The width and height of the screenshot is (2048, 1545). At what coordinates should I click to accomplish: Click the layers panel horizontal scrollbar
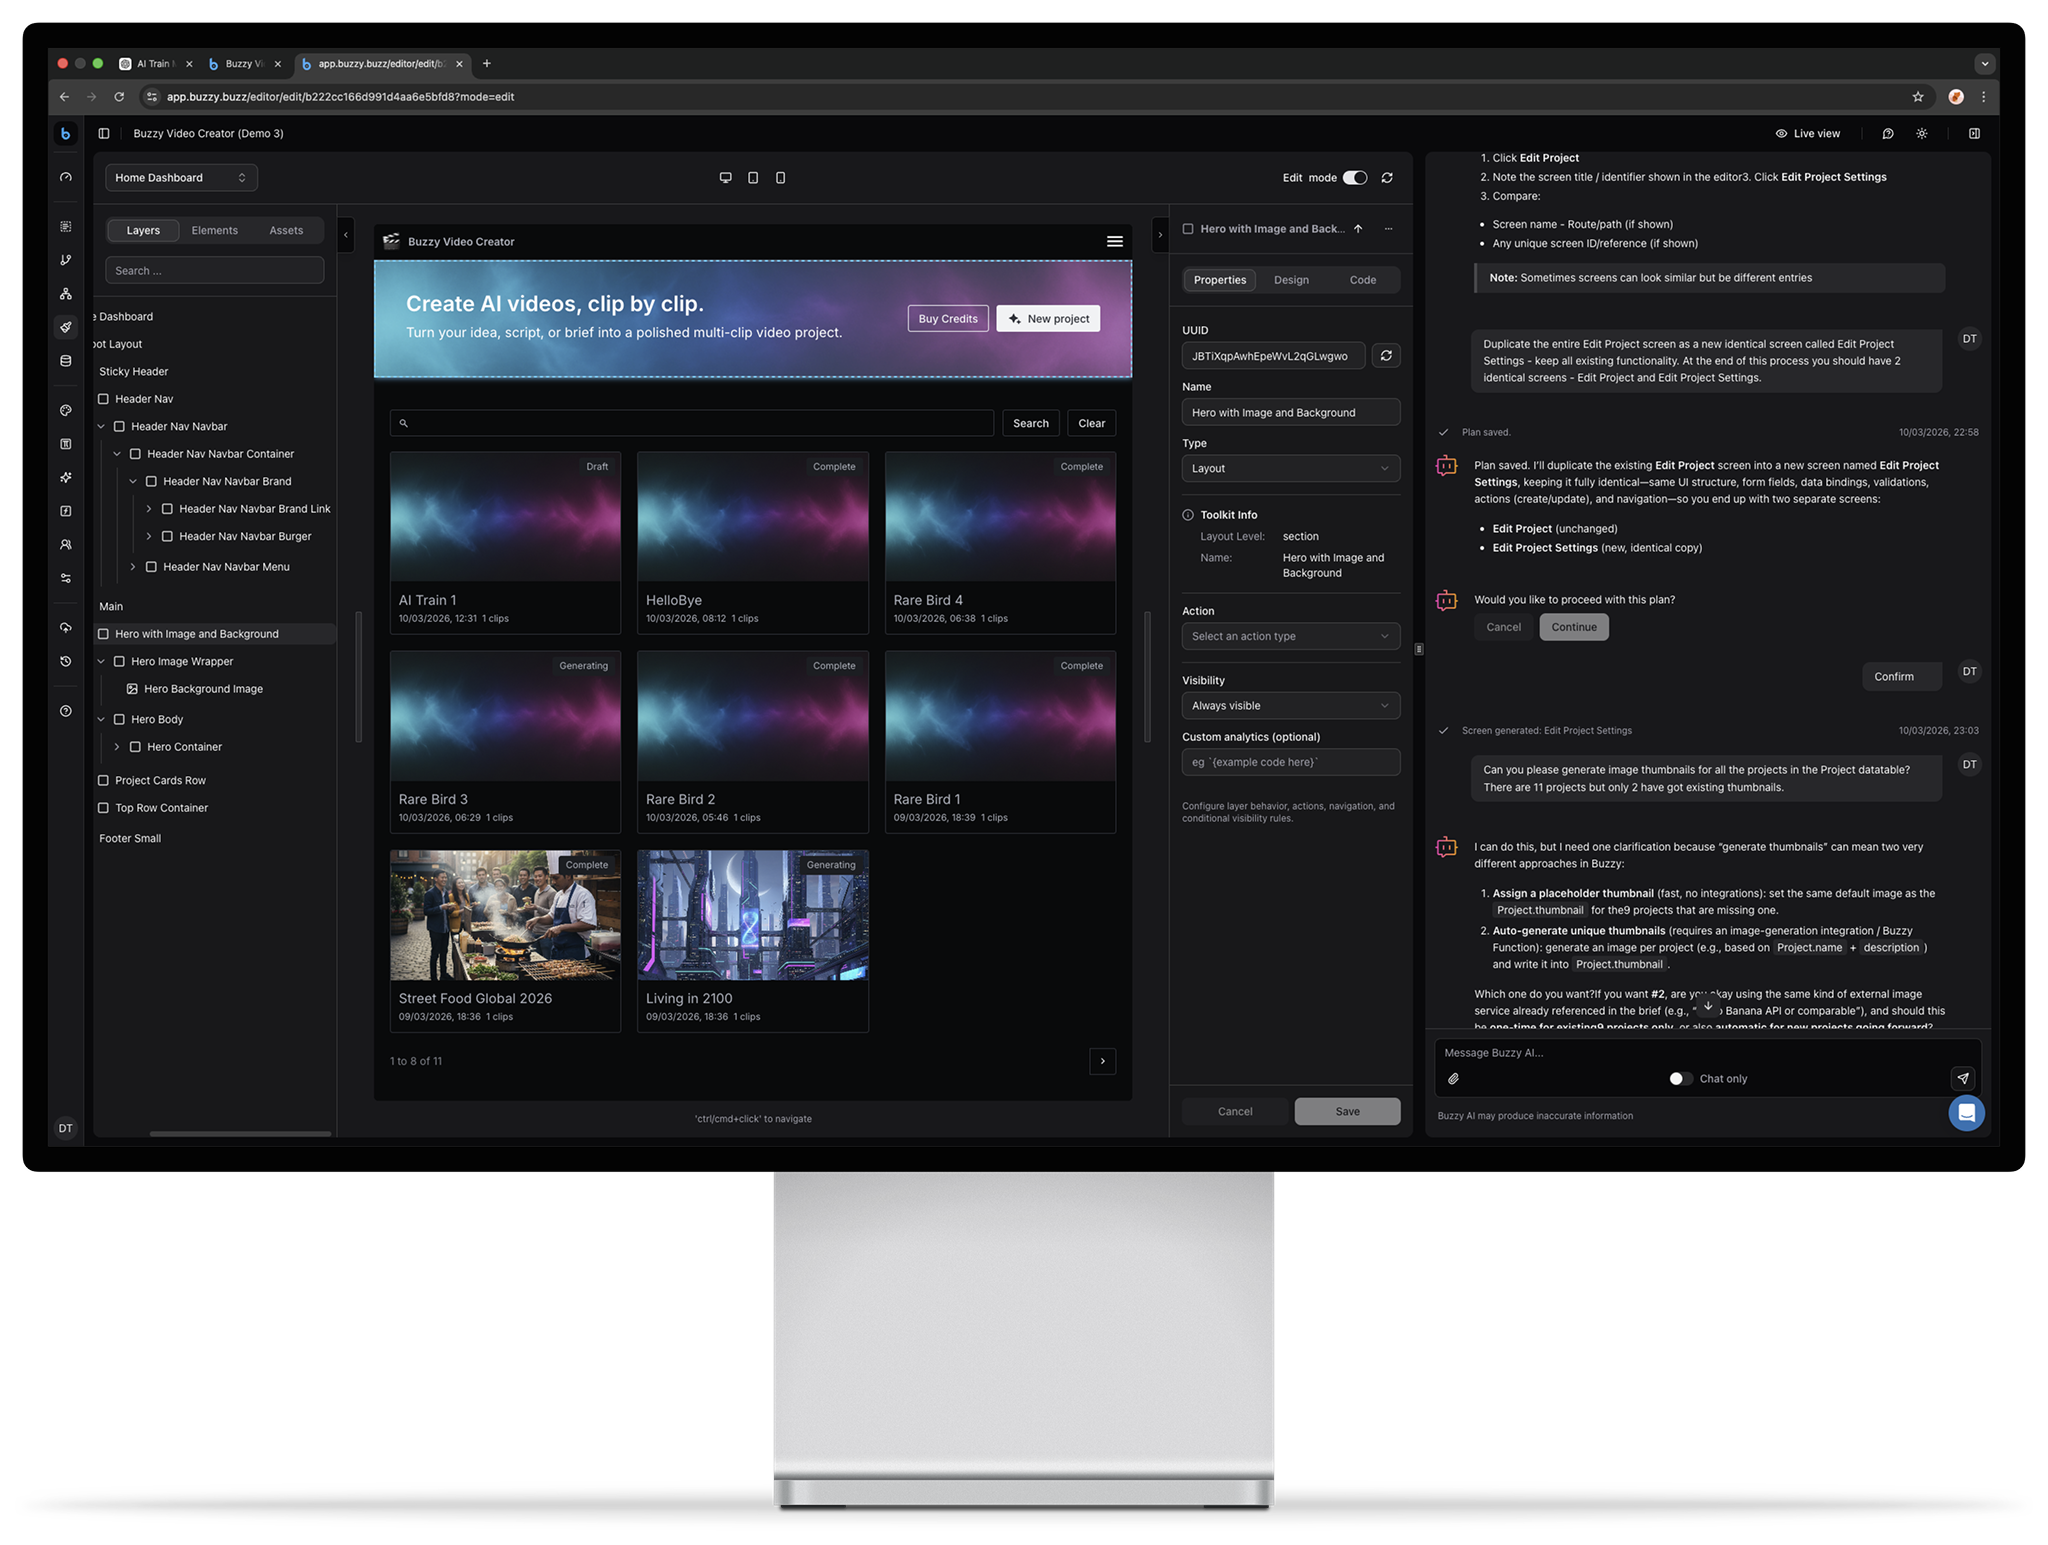(240, 1133)
